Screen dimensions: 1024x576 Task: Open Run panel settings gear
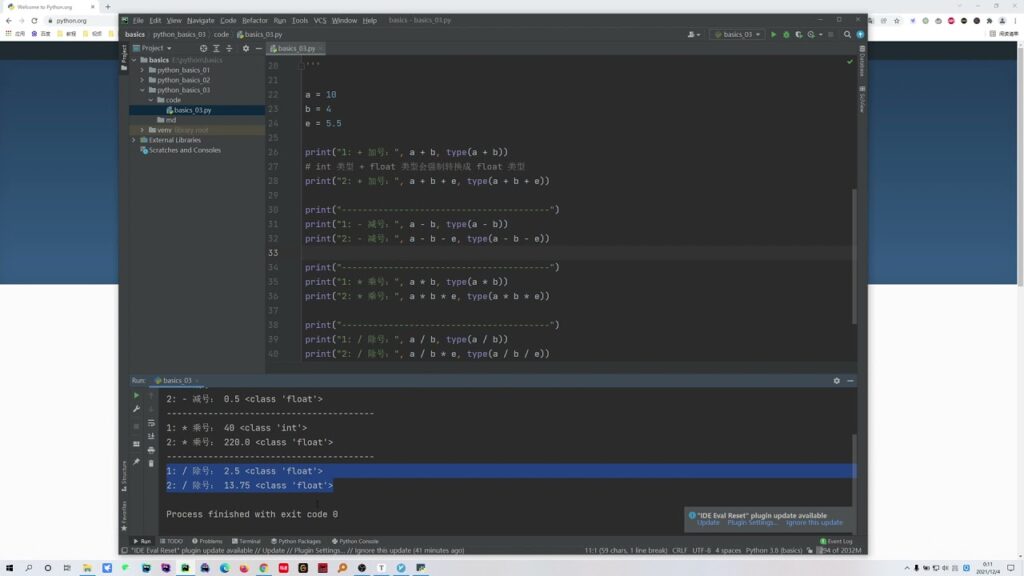[x=837, y=381]
